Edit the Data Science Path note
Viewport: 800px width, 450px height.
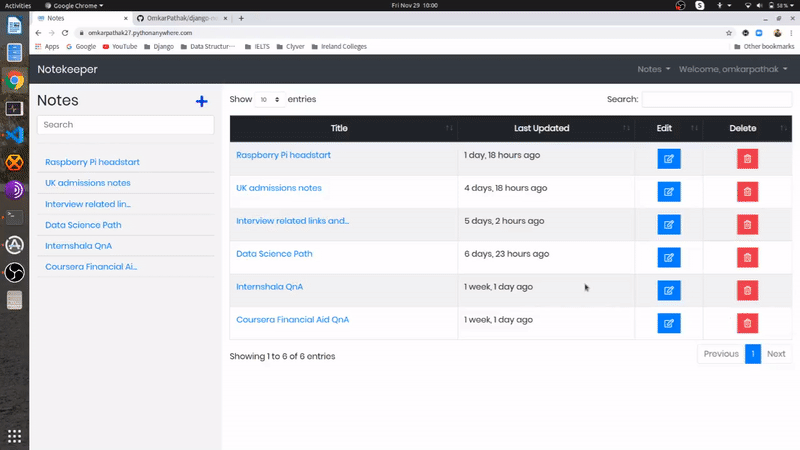[x=668, y=258]
